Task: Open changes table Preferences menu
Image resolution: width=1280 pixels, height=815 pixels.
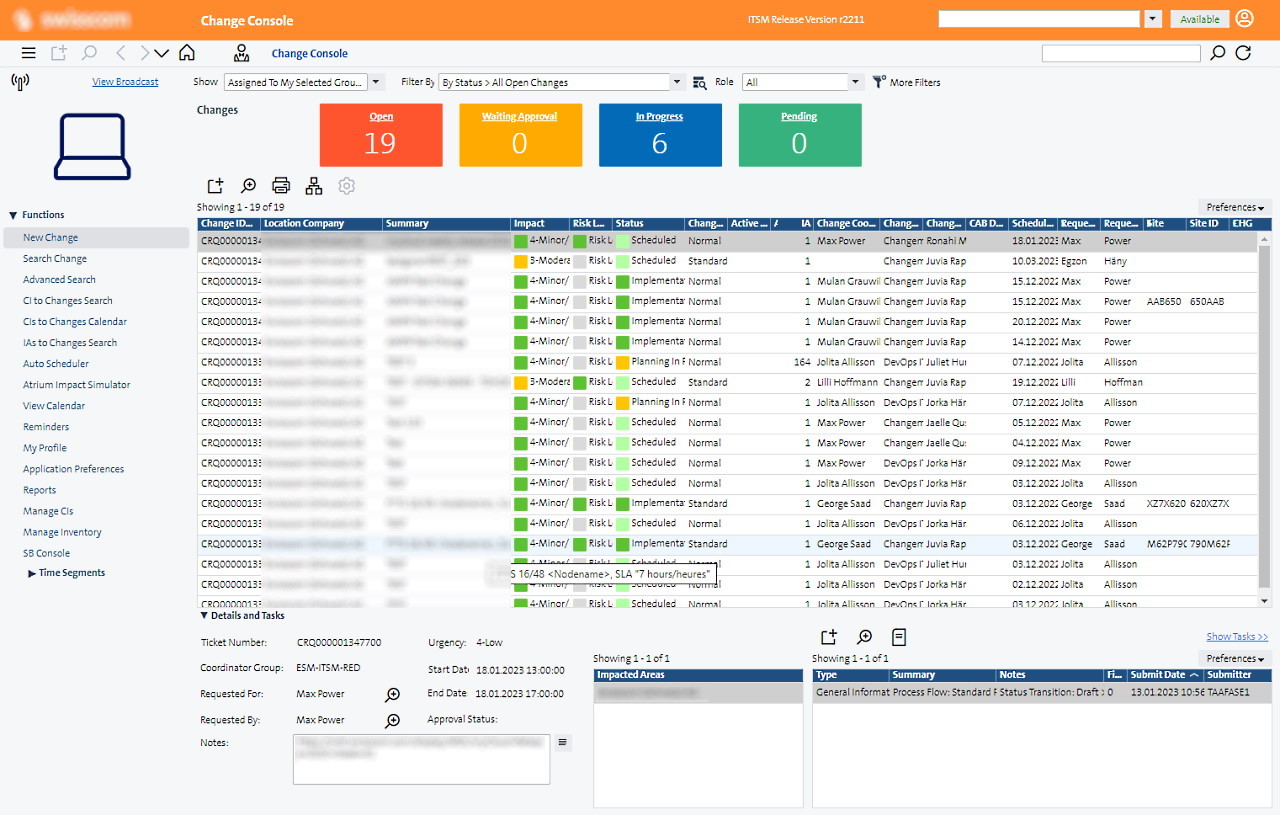Action: [x=1235, y=207]
